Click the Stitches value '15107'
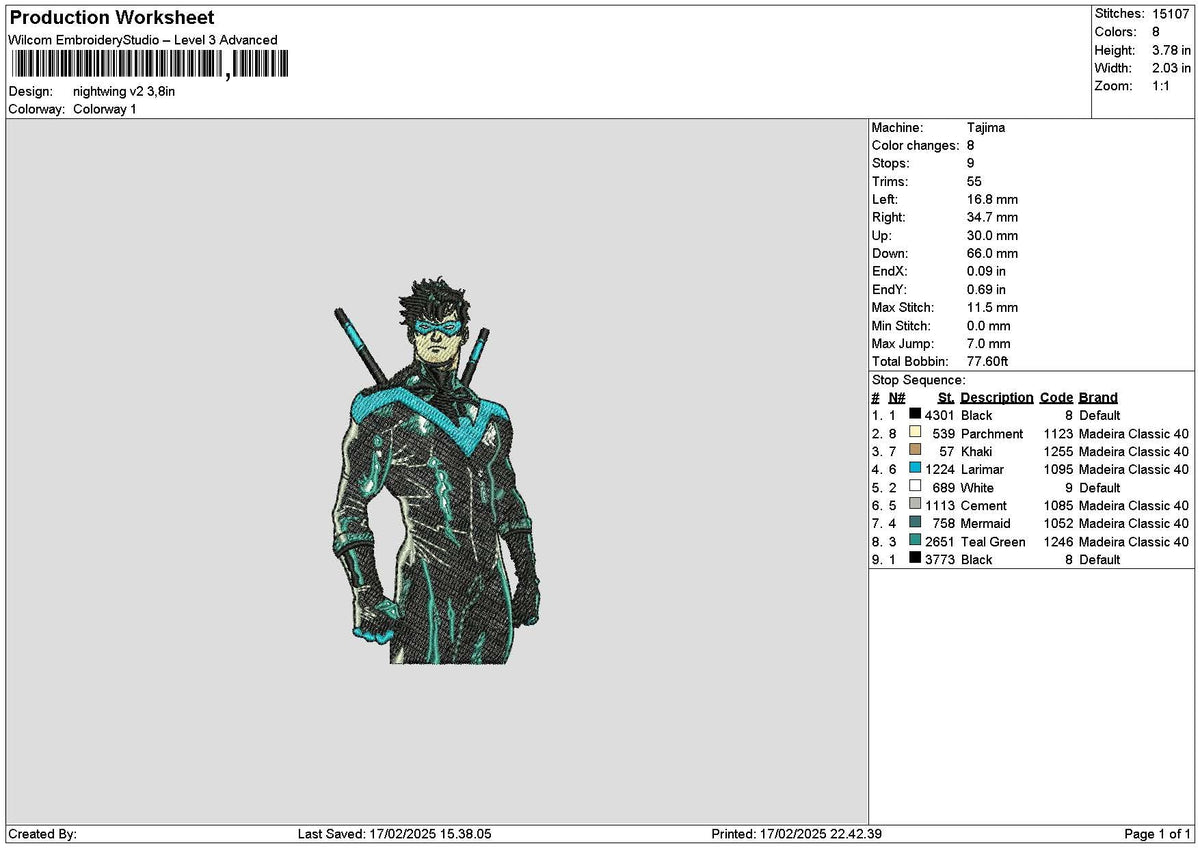1200x848 pixels. 1169,14
